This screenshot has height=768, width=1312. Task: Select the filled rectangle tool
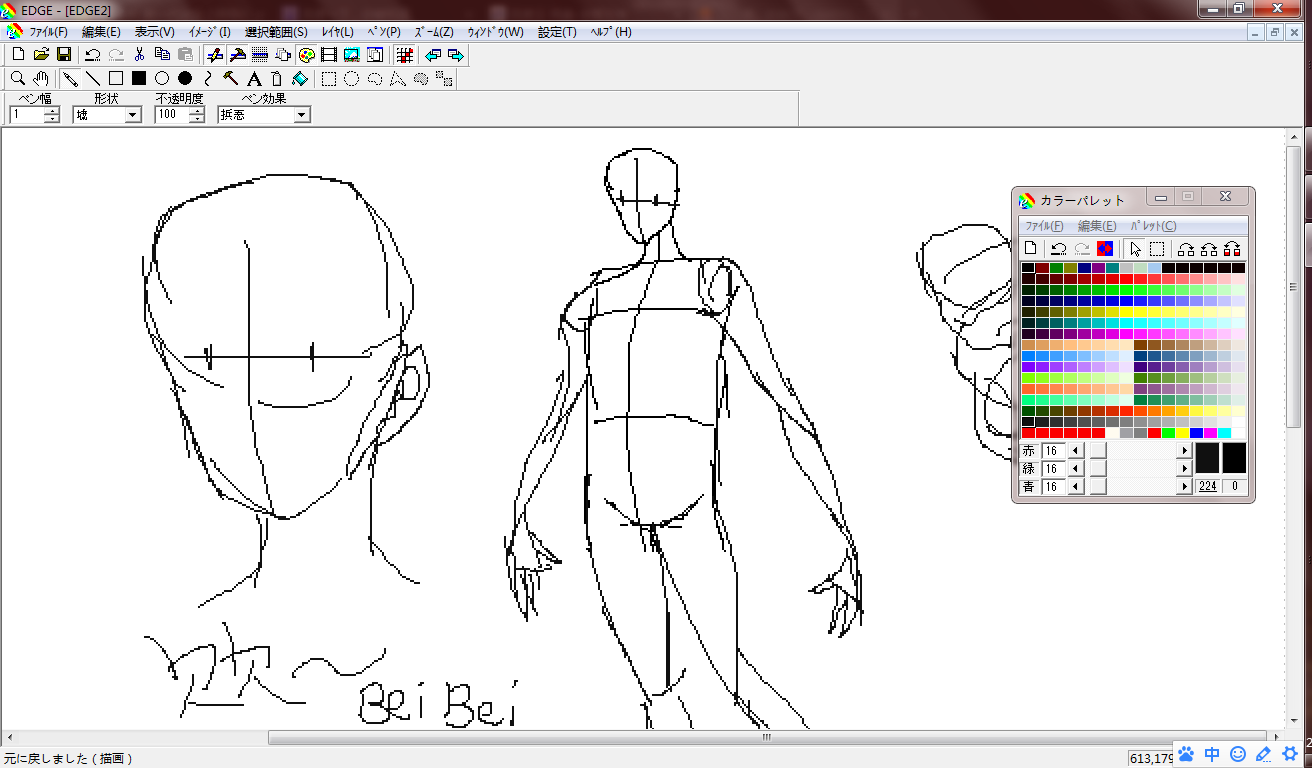(x=139, y=78)
